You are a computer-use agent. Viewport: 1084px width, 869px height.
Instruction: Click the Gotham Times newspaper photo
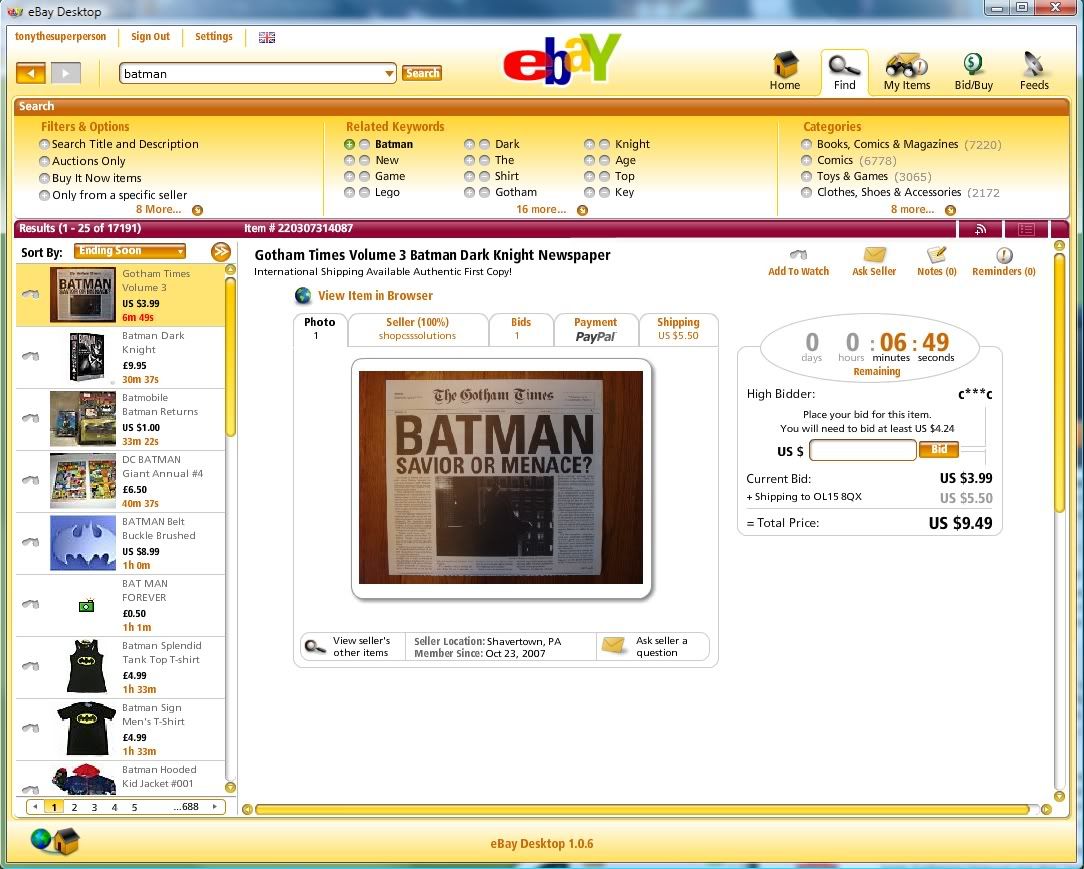click(x=501, y=477)
